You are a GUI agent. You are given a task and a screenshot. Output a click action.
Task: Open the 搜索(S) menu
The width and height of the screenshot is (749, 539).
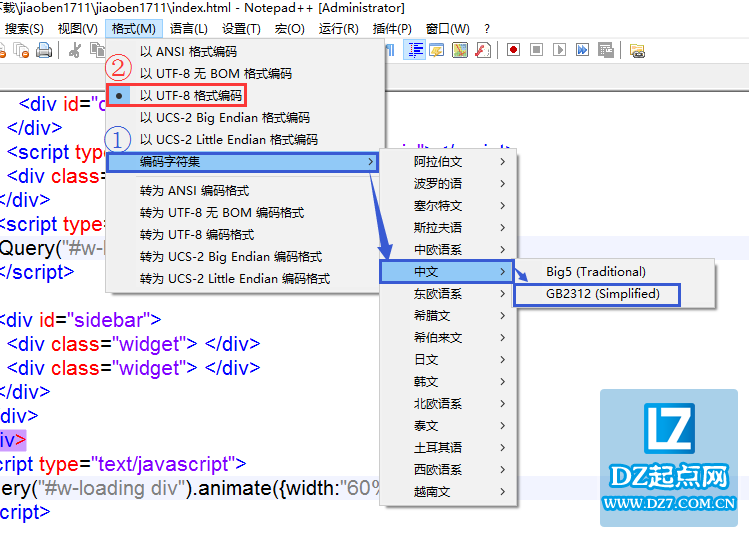(24, 29)
